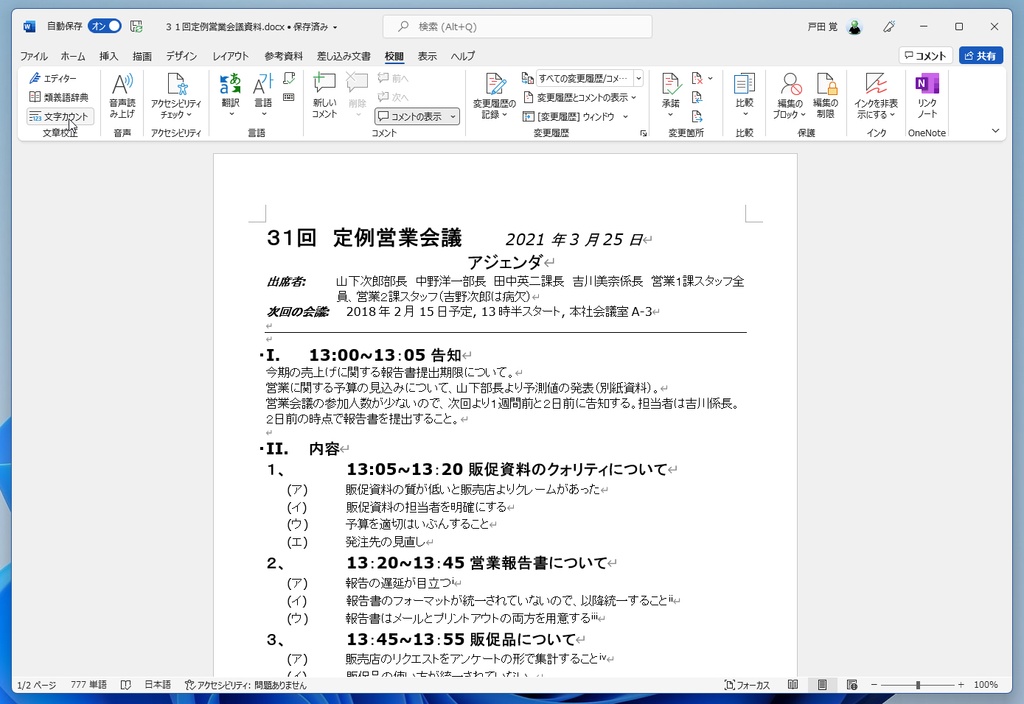Go to previous change icon
Image resolution: width=1024 pixels, height=704 pixels.
pyautogui.click(x=697, y=98)
